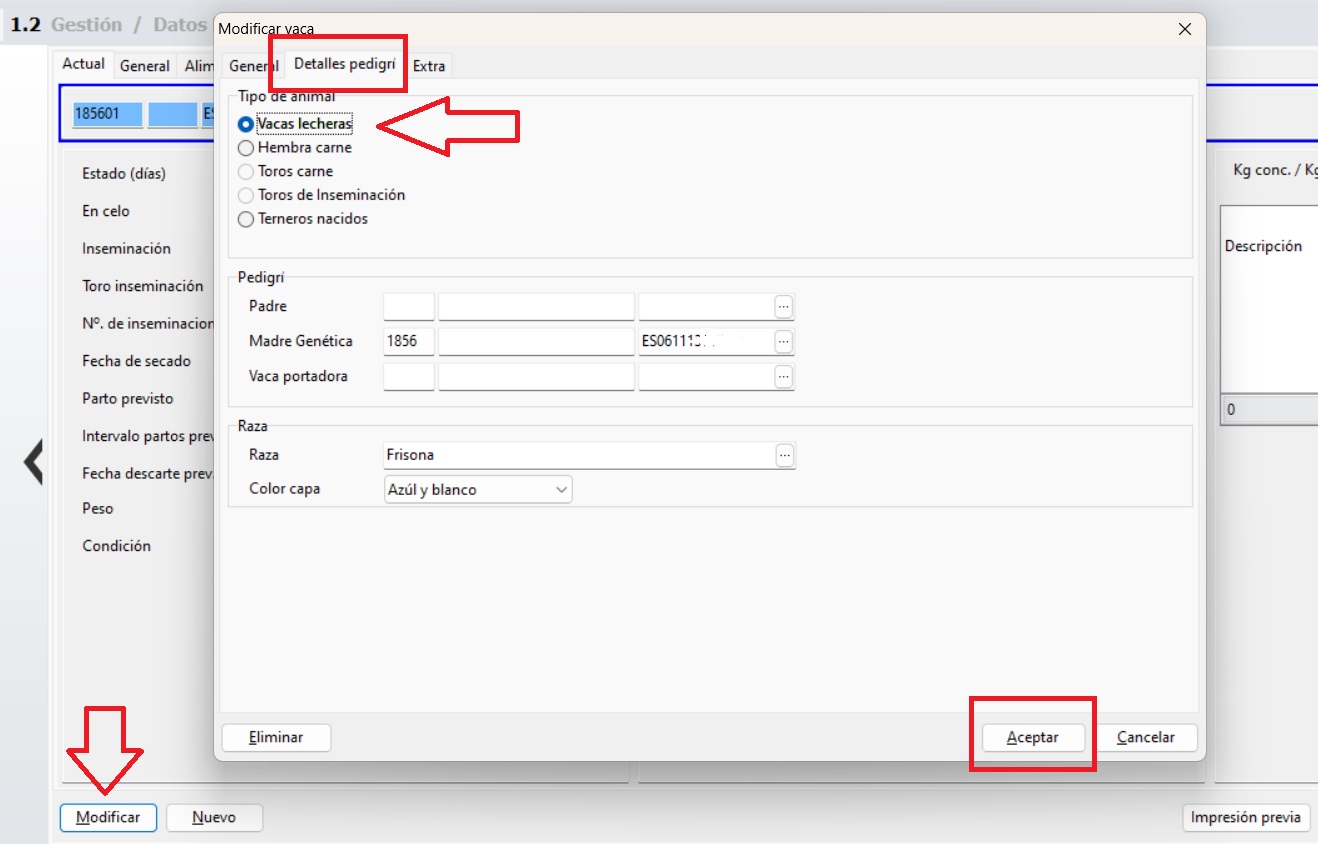Choose the Hembra carne animal type
This screenshot has width=1318, height=844.
point(246,148)
